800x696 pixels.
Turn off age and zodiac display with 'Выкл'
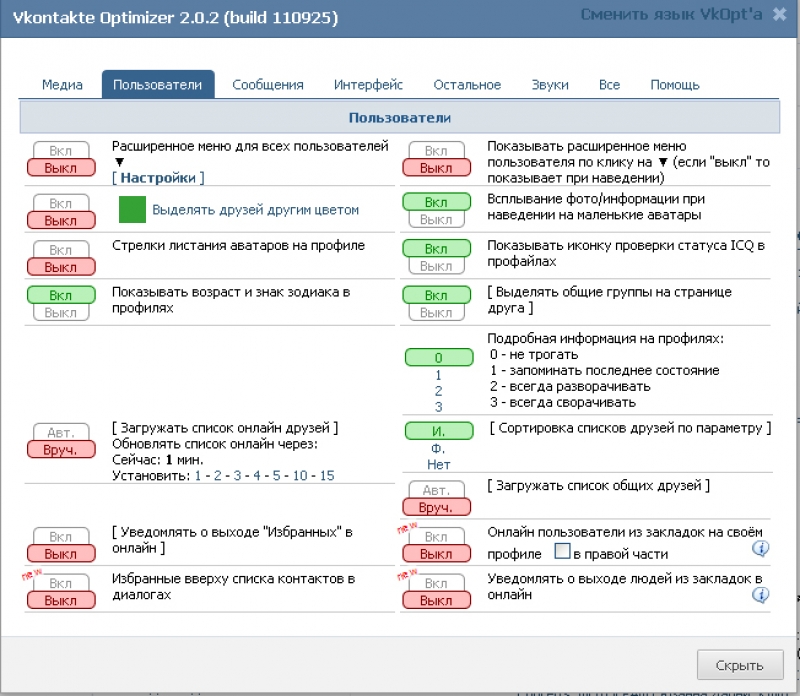tap(61, 312)
